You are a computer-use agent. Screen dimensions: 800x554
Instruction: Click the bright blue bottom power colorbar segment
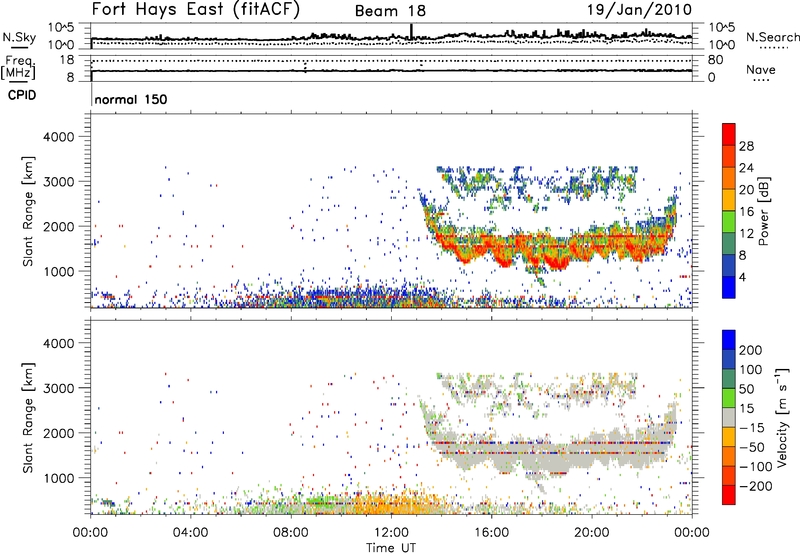tap(729, 288)
